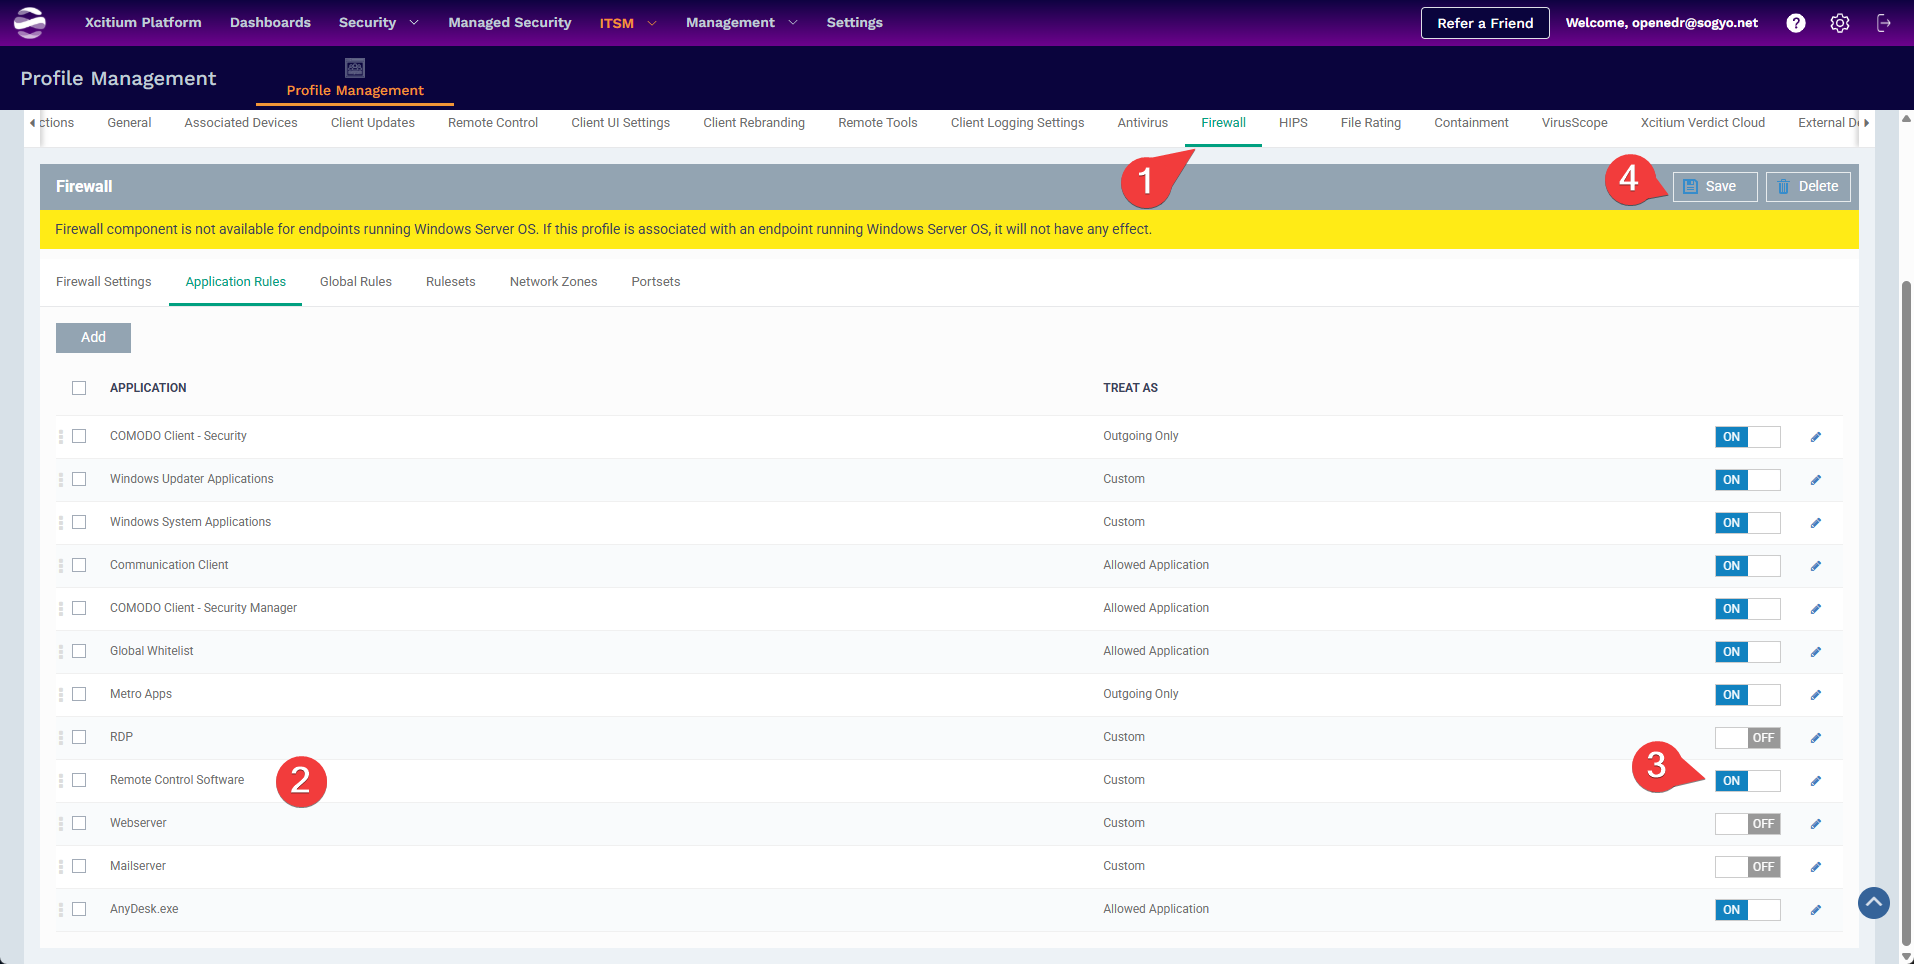Edit the Communication Client rule pencil
The width and height of the screenshot is (1914, 964).
click(x=1816, y=566)
